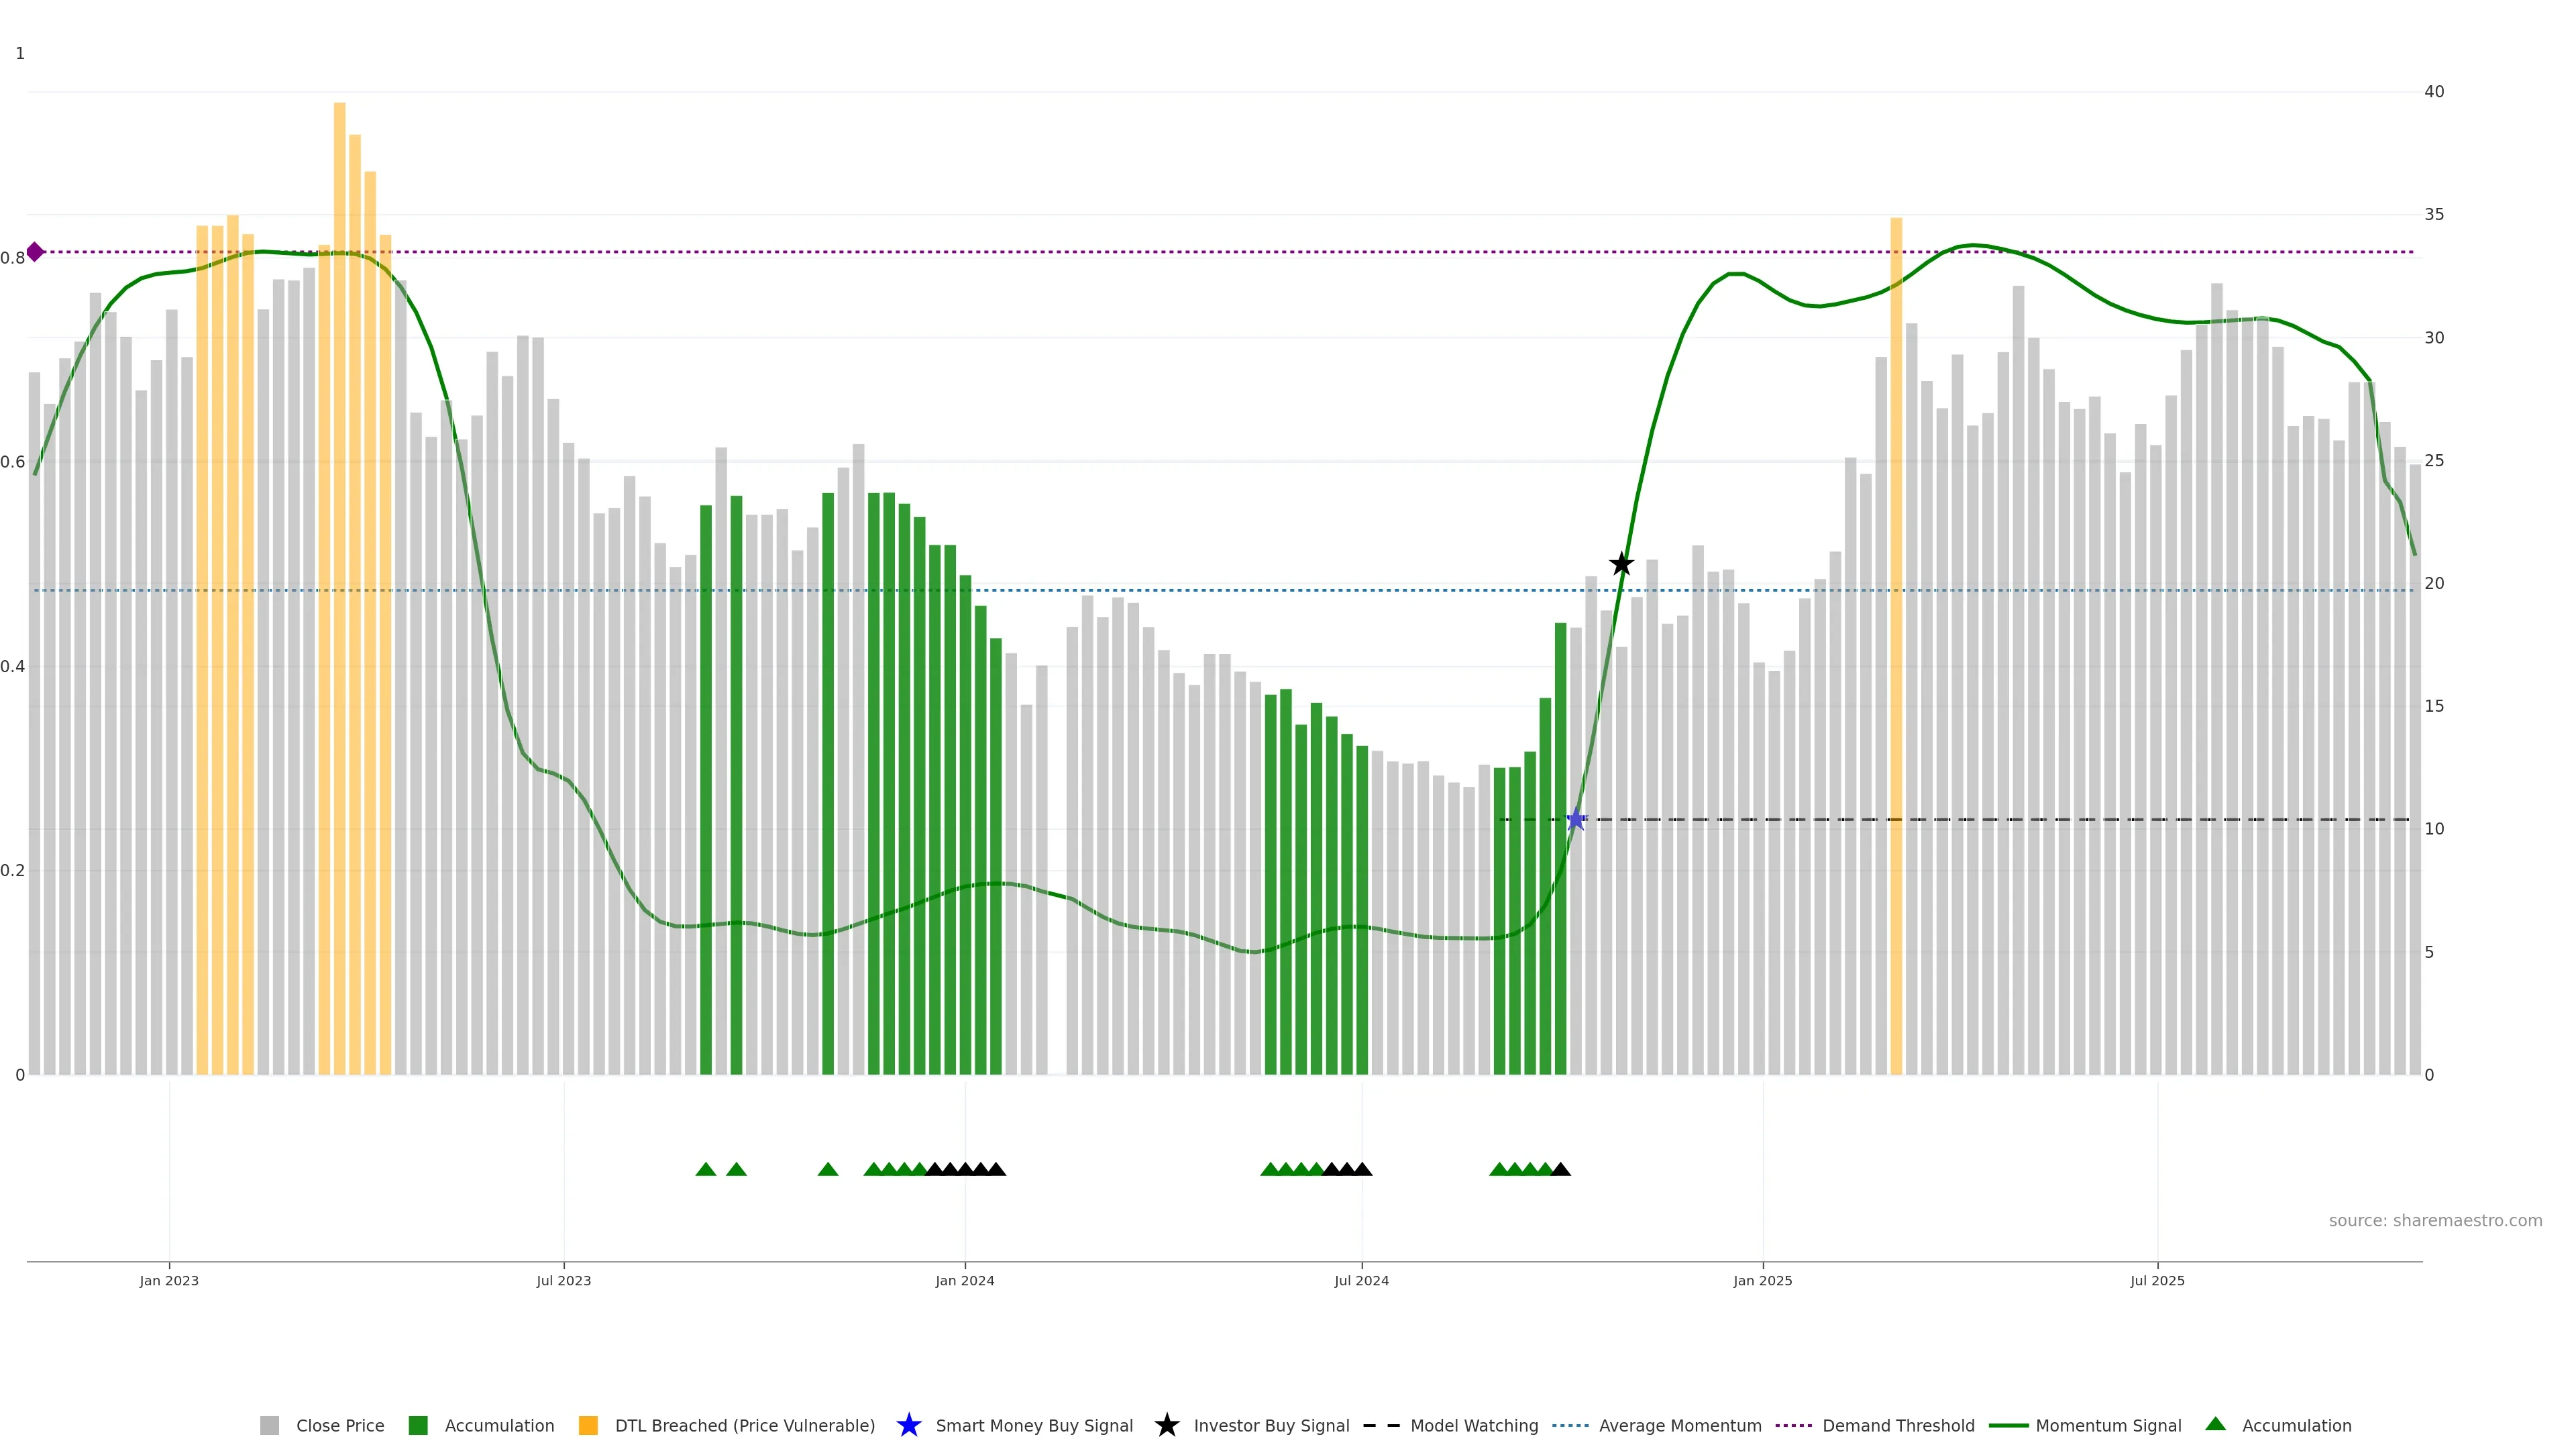Toggle the Momentum Signal legend entry
2576x1449 pixels.
point(2108,1425)
